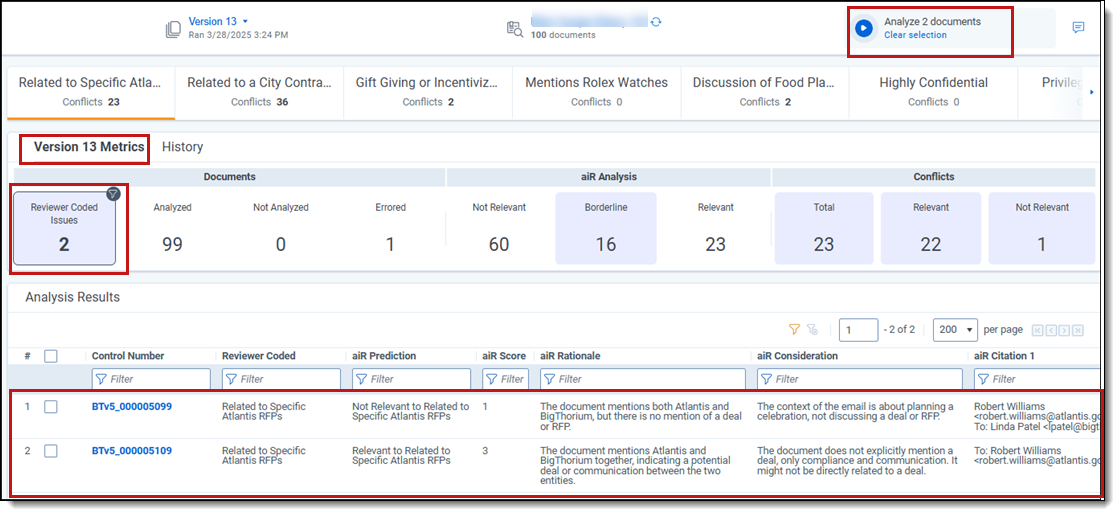1117x509 pixels.
Task: Click the Not Analyzed 0 metric
Action: pyautogui.click(x=281, y=228)
